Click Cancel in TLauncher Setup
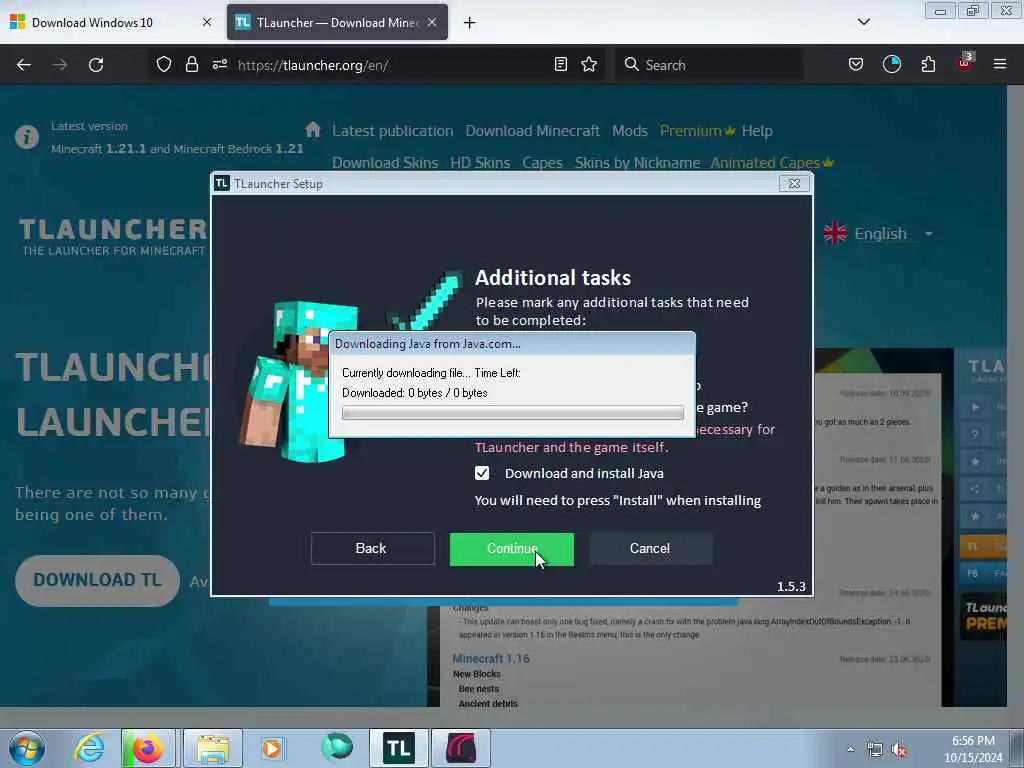The image size is (1024, 768). [x=650, y=548]
